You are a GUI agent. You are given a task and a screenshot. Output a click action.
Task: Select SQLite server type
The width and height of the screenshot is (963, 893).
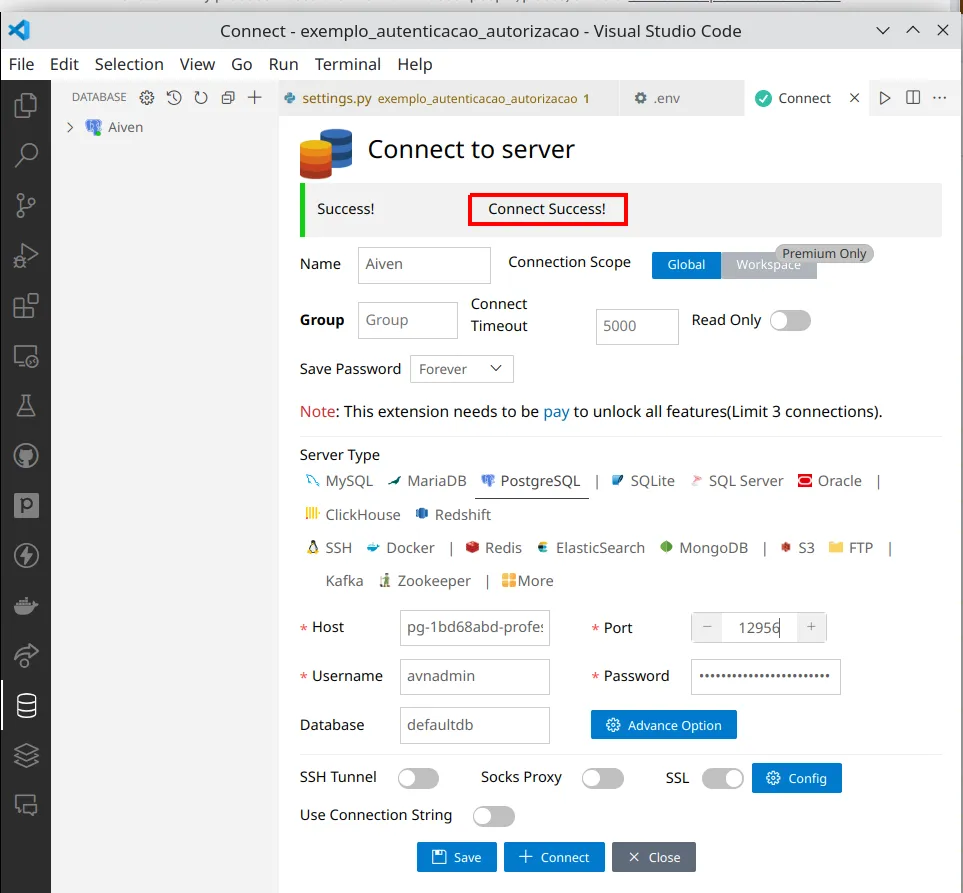click(643, 481)
